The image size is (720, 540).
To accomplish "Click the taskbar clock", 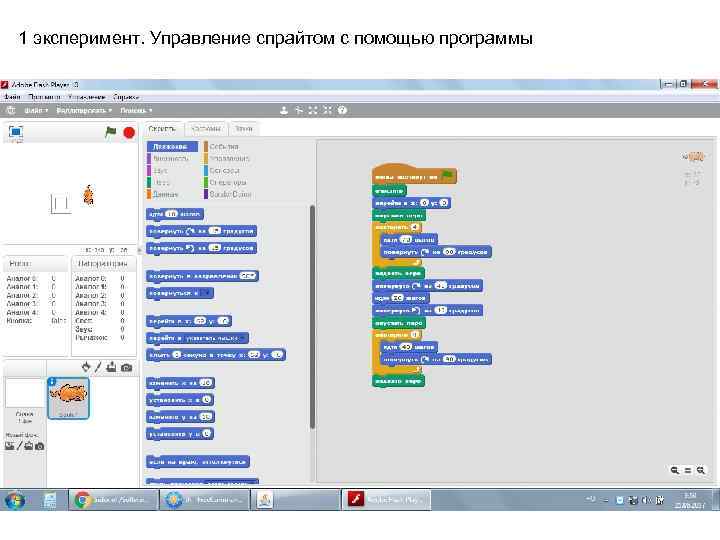I will [x=690, y=501].
